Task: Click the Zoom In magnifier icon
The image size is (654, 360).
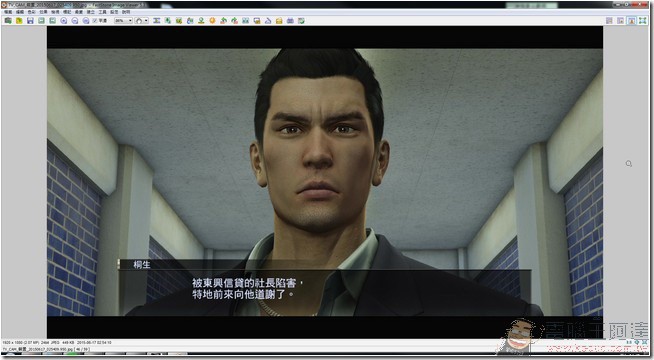Action: [x=63, y=20]
